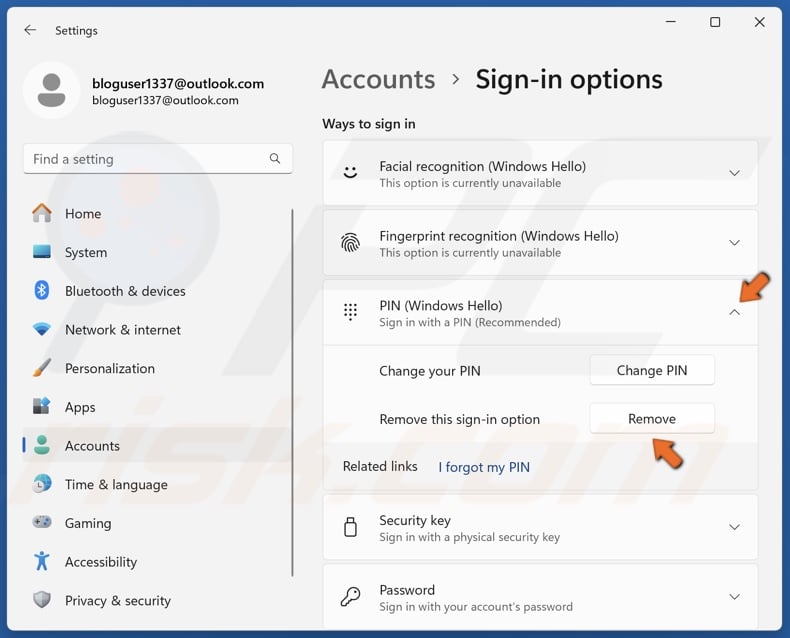This screenshot has width=790, height=638.
Task: Expand the Security key chevron
Action: pyautogui.click(x=735, y=527)
